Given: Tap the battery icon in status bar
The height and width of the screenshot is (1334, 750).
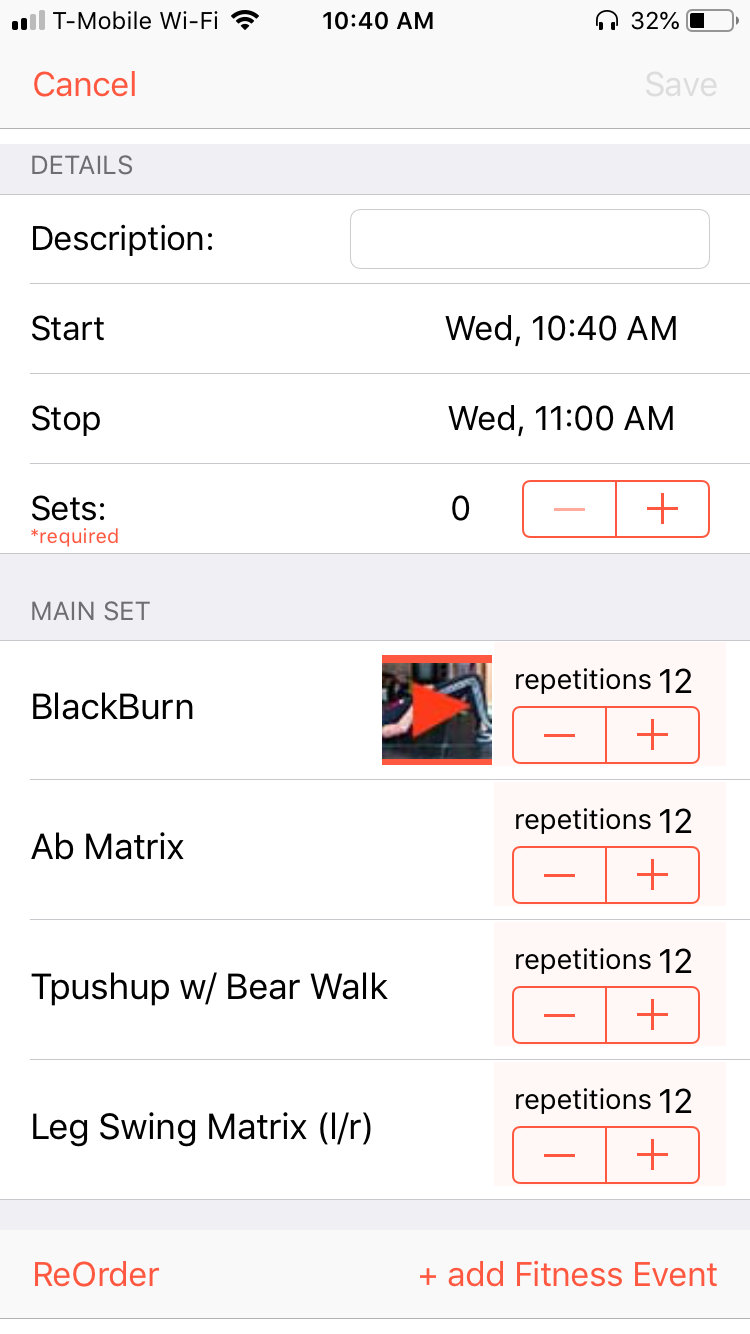Looking at the screenshot, I should click(x=710, y=20).
